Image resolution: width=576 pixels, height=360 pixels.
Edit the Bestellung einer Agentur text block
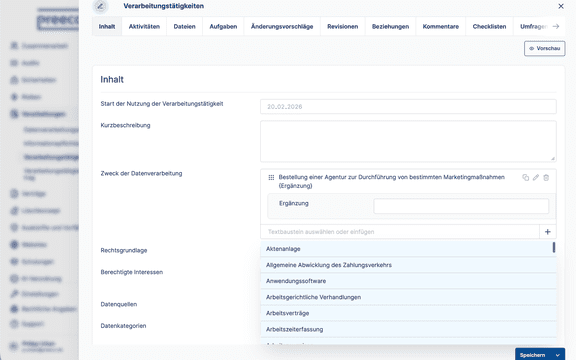tap(536, 177)
